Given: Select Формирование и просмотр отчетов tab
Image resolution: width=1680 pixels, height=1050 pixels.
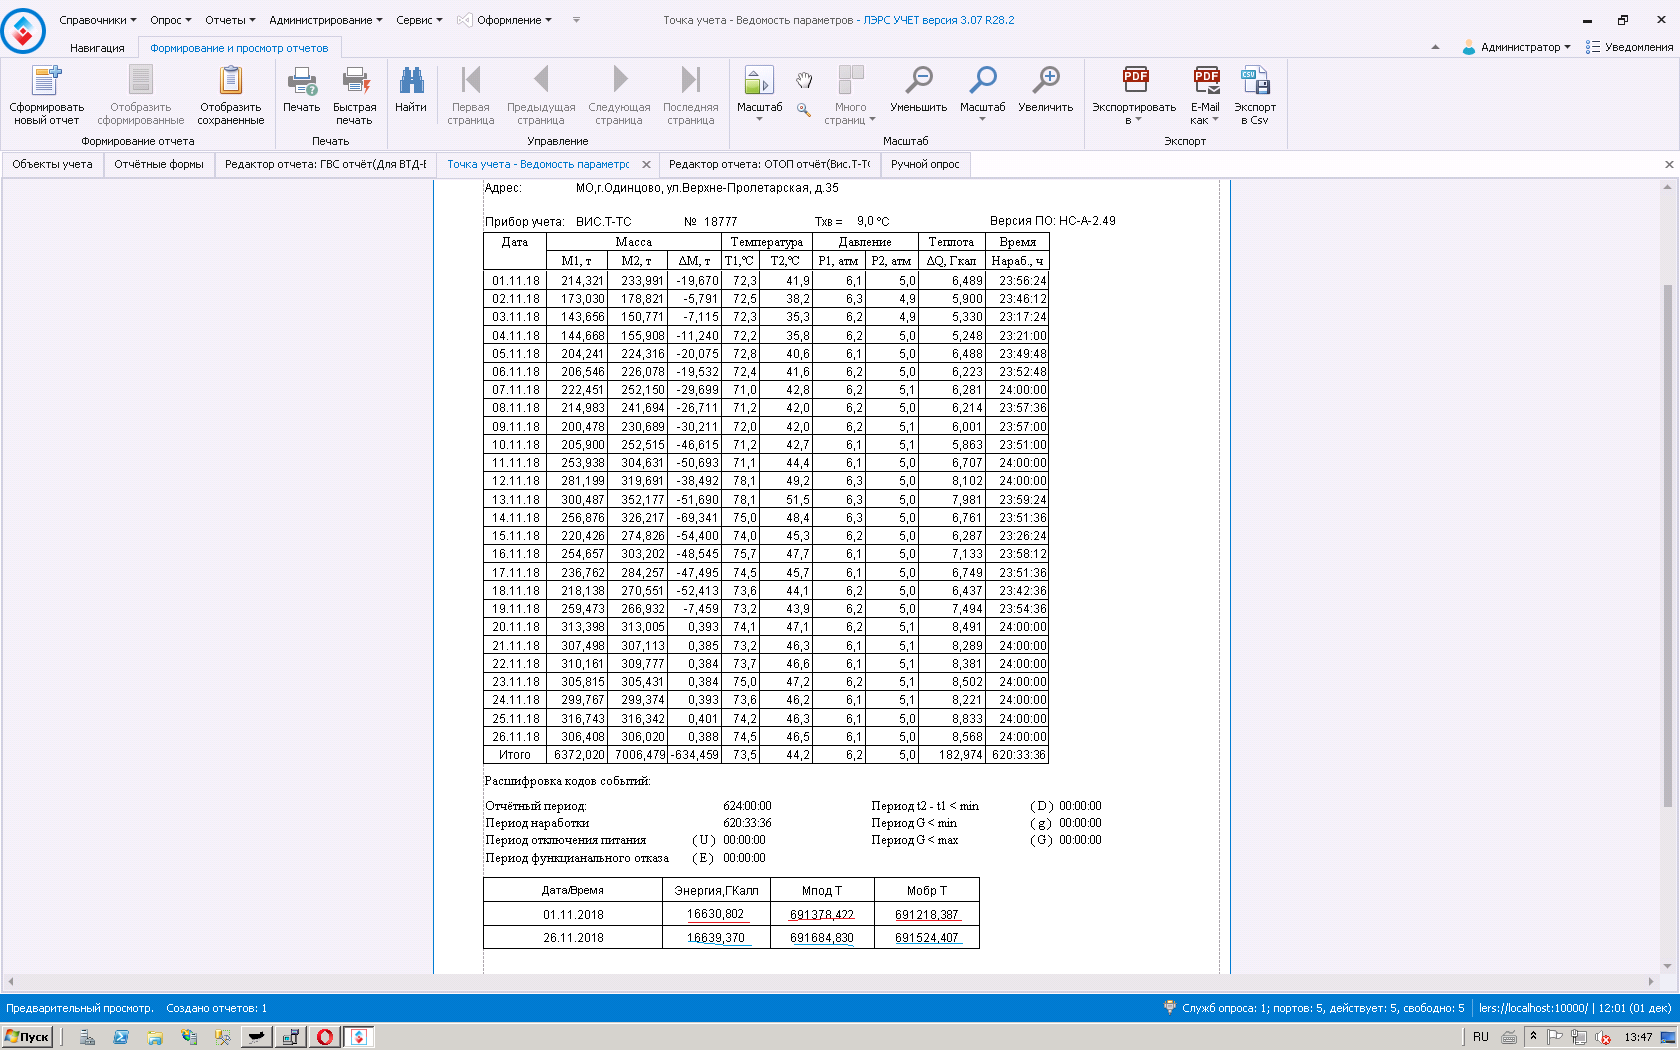Looking at the screenshot, I should 239,48.
